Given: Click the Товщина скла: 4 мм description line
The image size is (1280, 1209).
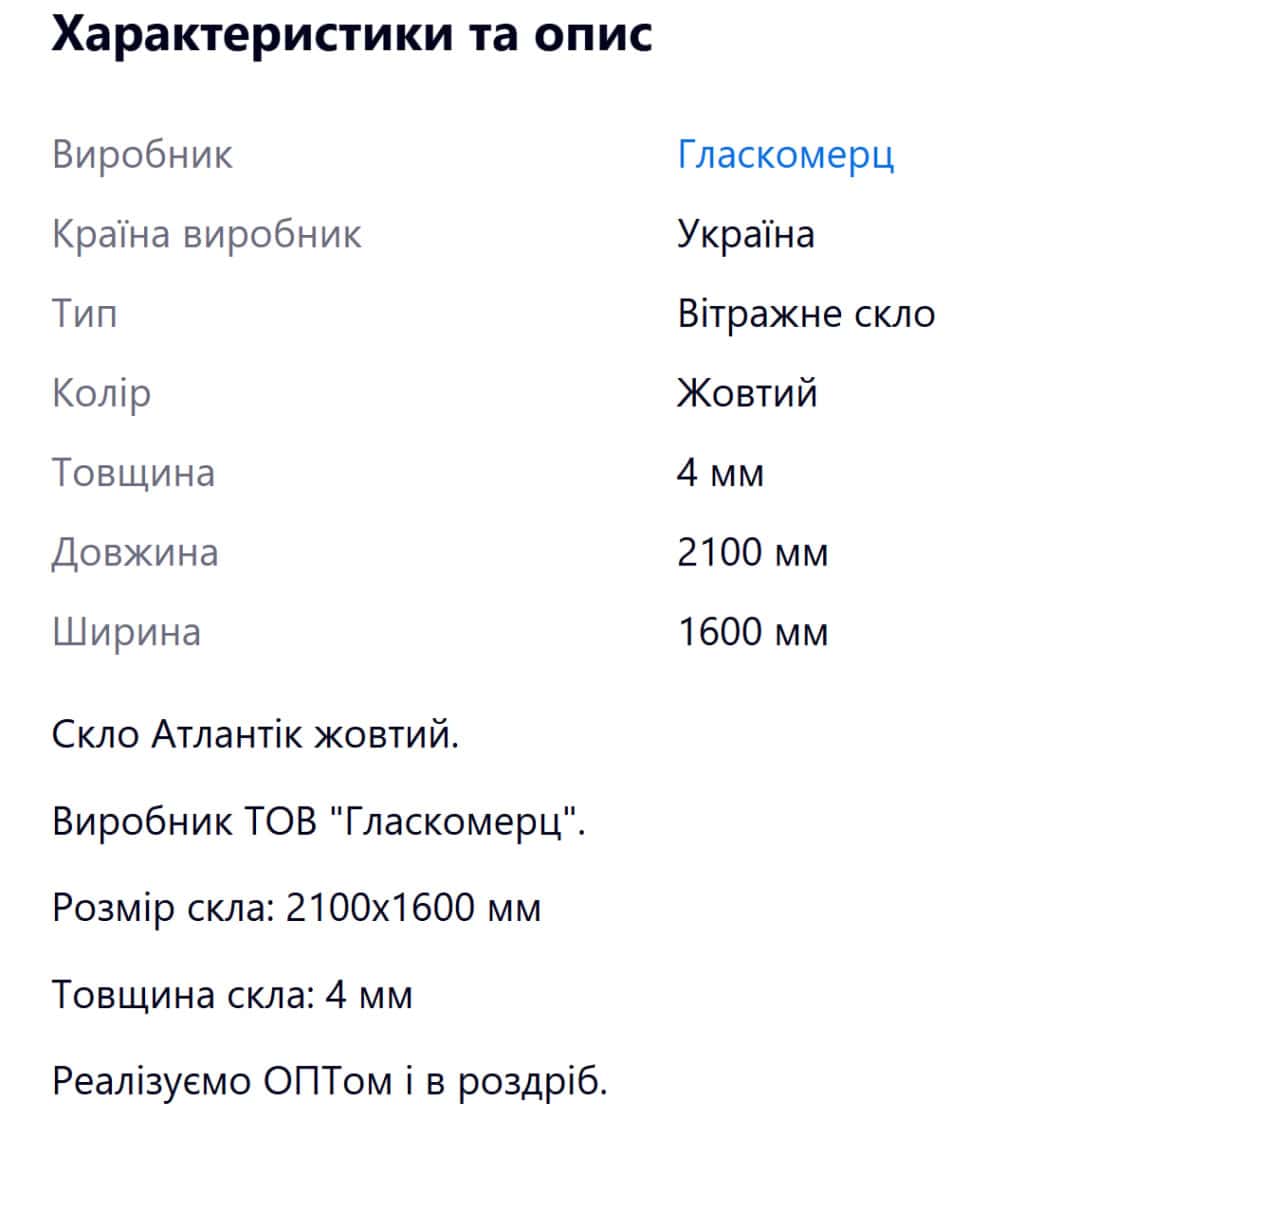Looking at the screenshot, I should click(232, 995).
